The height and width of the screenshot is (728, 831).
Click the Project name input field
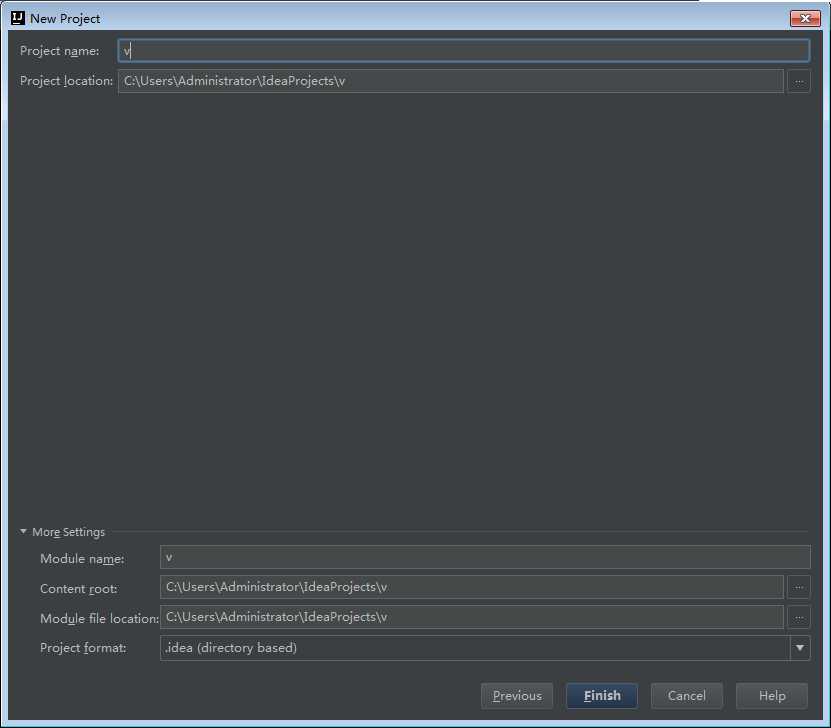[x=464, y=51]
